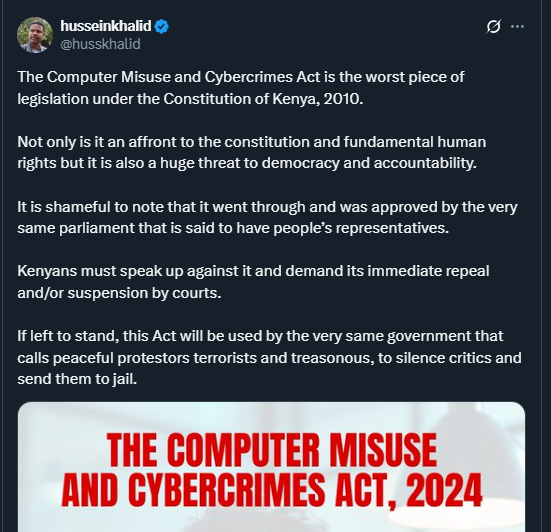Open the three-dot more options menu
Screen dimensions: 551x532
click(x=517, y=26)
